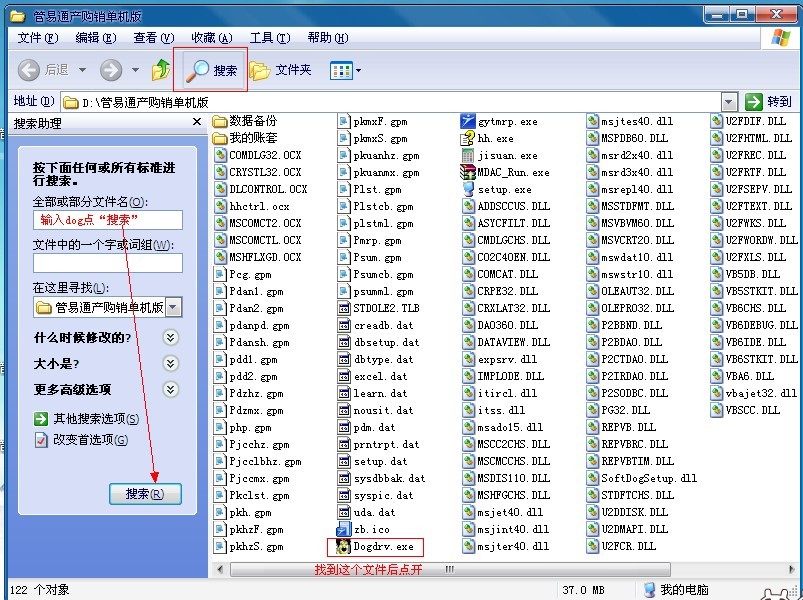The image size is (803, 600).
Task: Open the 查看(V) menu
Action: pos(154,38)
